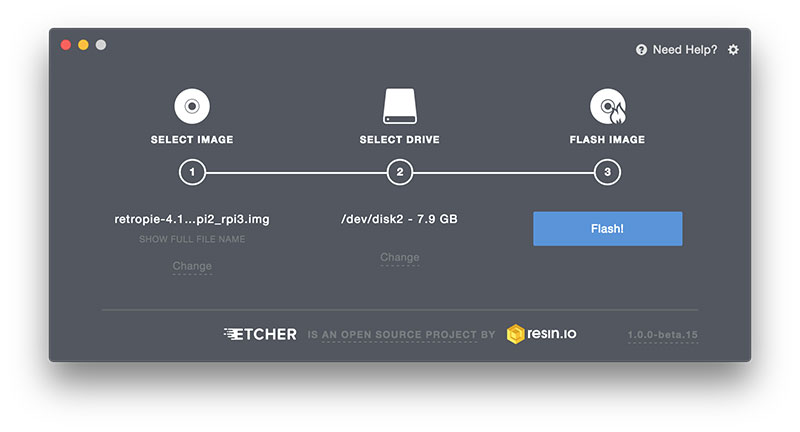Click the Need Help question mark icon
The width and height of the screenshot is (800, 432).
click(x=641, y=50)
